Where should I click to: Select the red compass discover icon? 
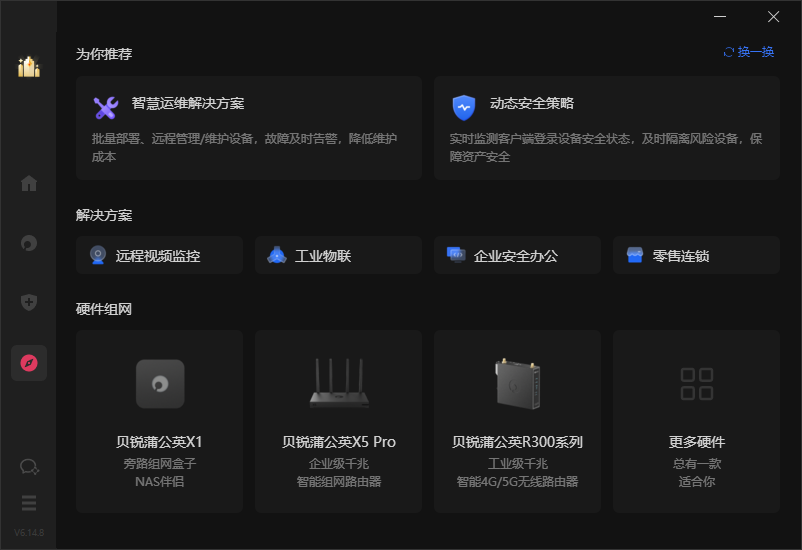tap(29, 363)
